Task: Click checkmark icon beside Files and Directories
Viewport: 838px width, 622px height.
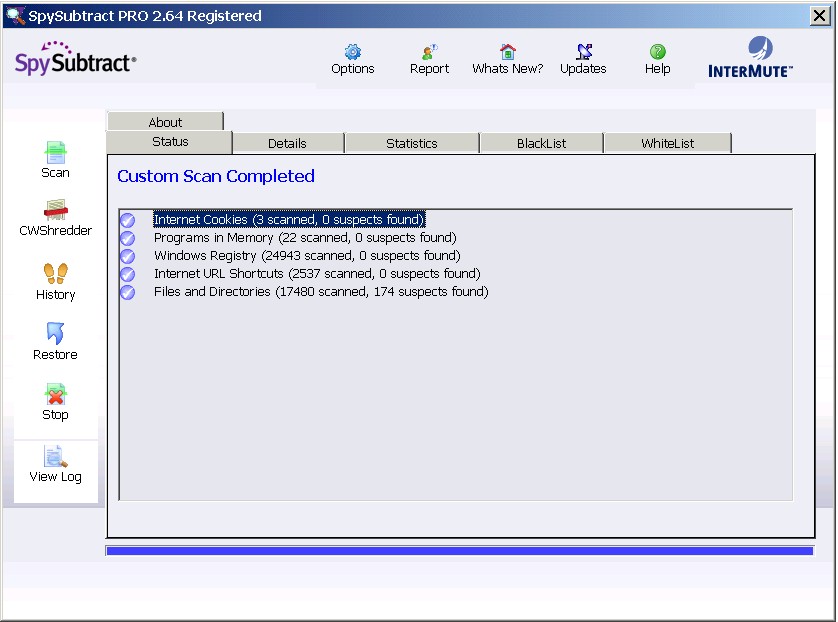Action: 128,293
